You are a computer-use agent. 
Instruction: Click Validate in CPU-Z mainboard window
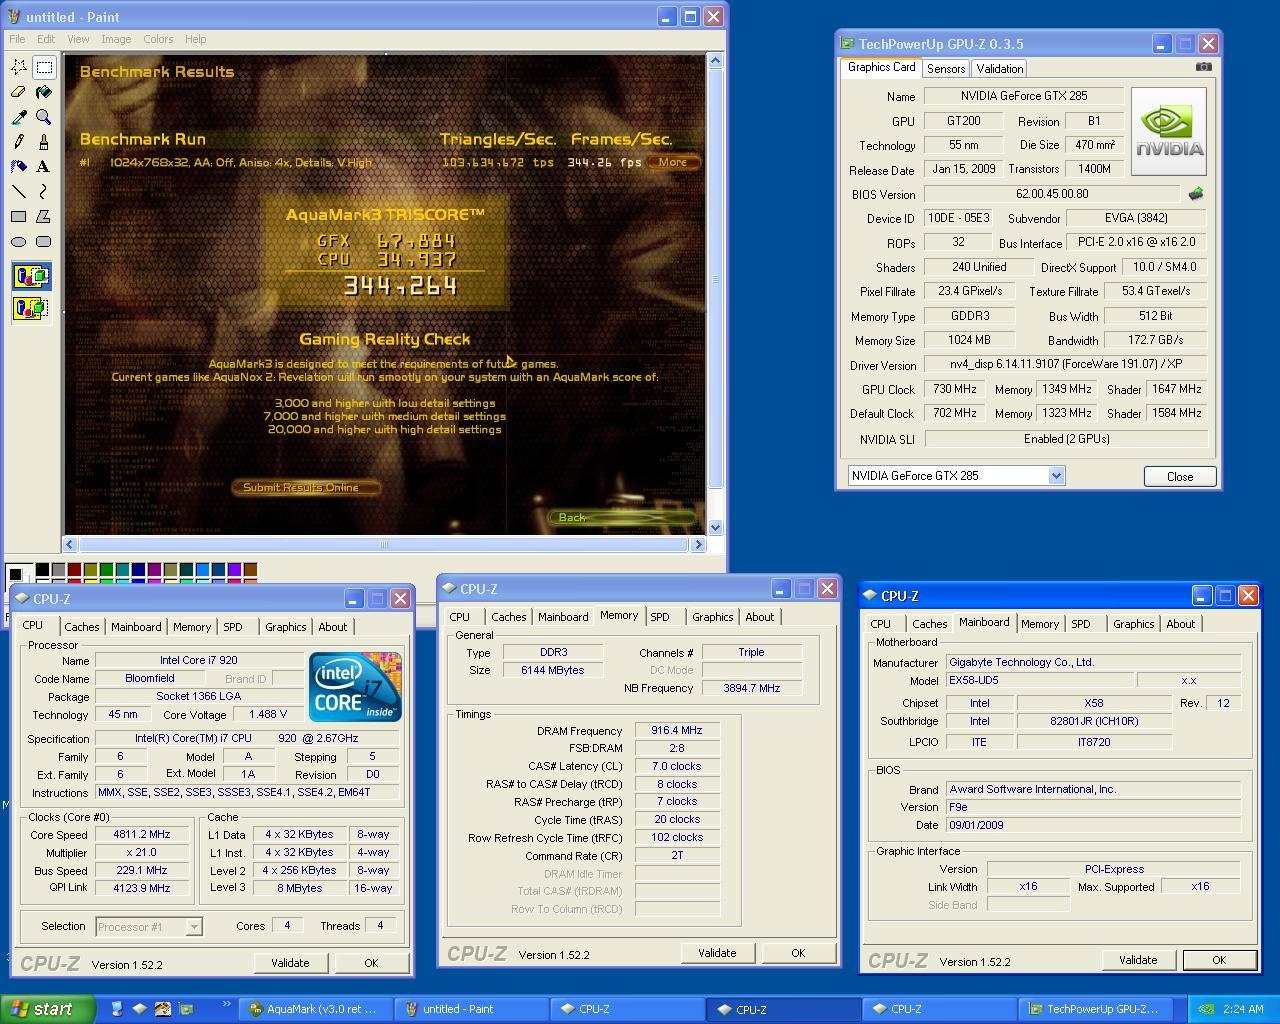1138,960
